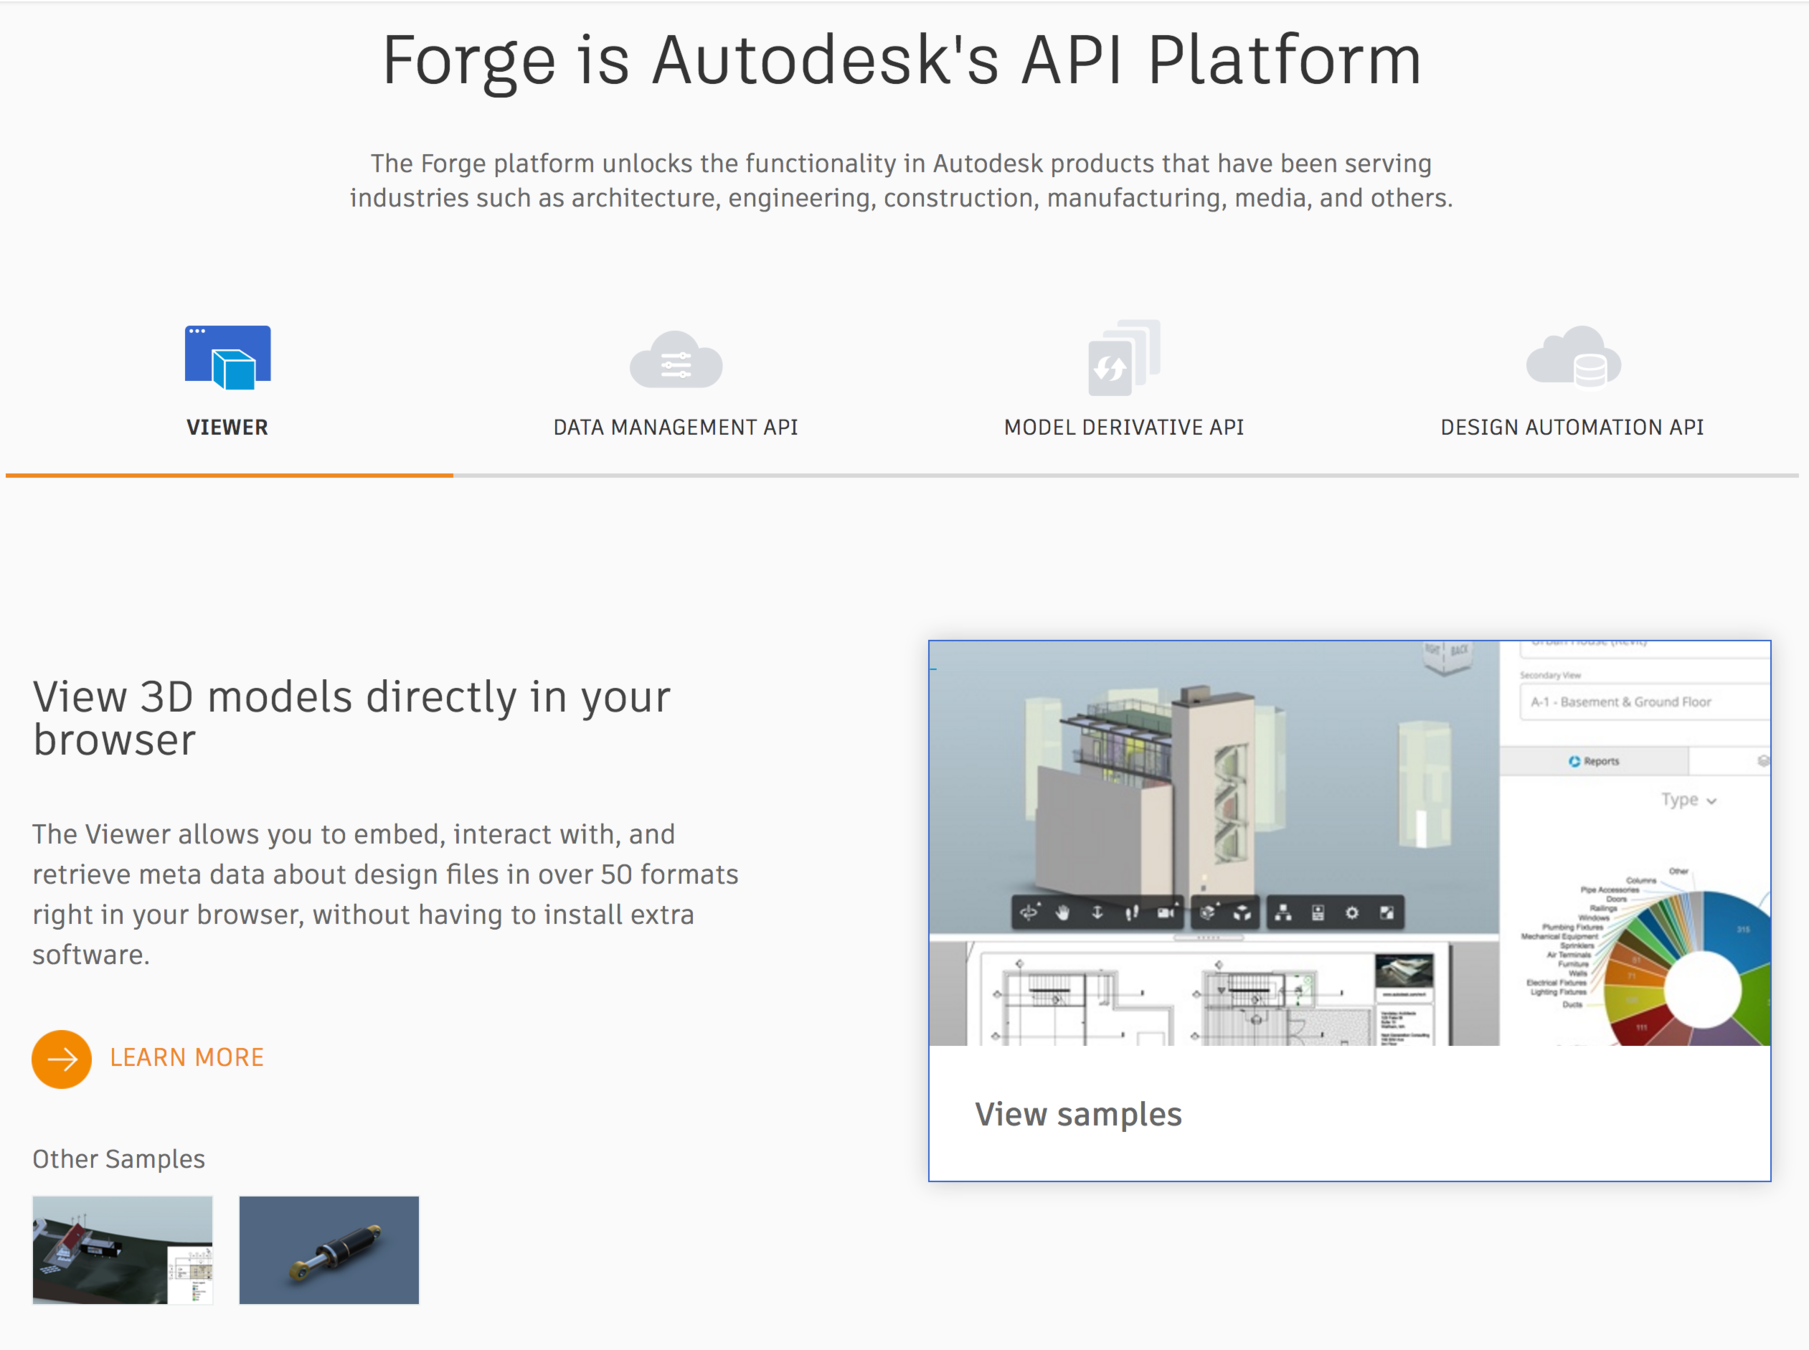Select the VIEWER tab label
Image resolution: width=1809 pixels, height=1350 pixels.
[227, 427]
